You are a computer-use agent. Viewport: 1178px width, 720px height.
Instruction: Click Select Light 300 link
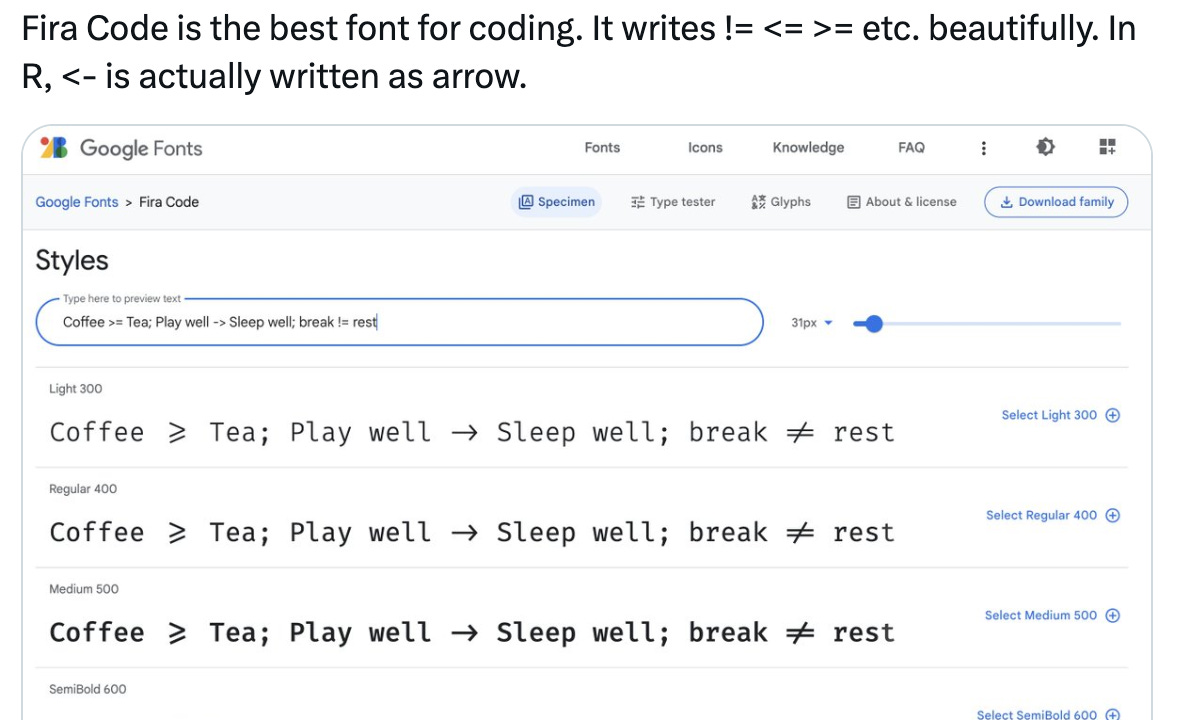[x=1049, y=415]
